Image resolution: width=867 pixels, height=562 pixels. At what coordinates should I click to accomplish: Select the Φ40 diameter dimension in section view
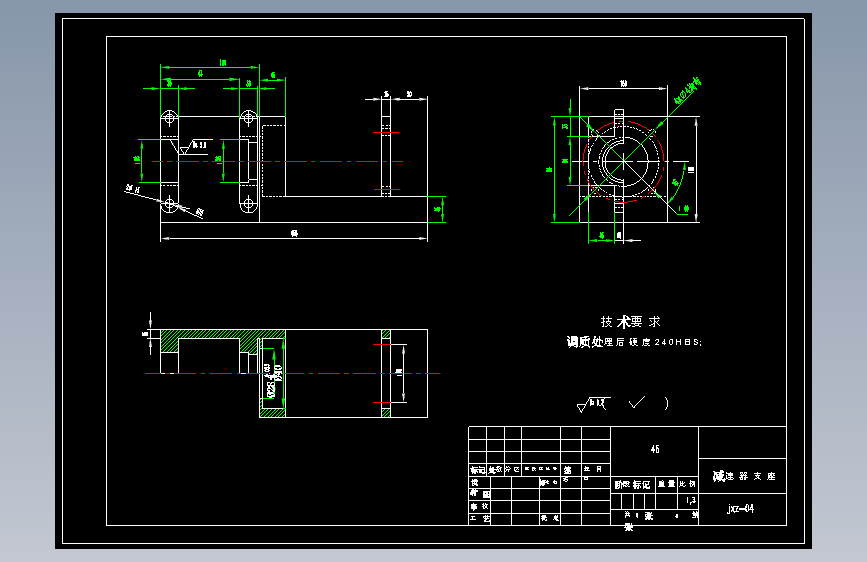click(x=280, y=373)
